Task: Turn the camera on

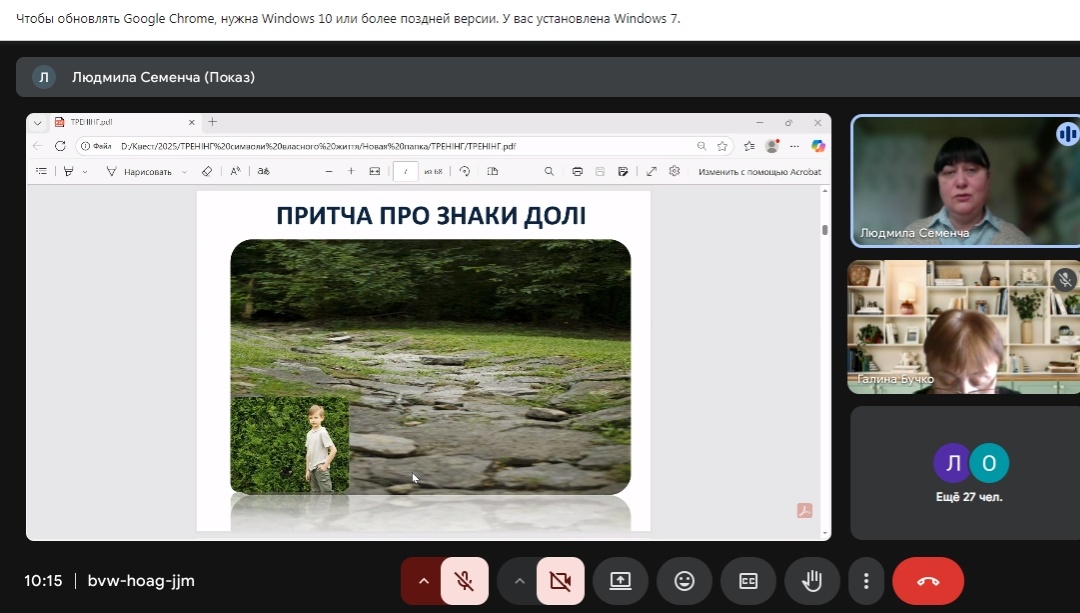Action: pos(560,580)
